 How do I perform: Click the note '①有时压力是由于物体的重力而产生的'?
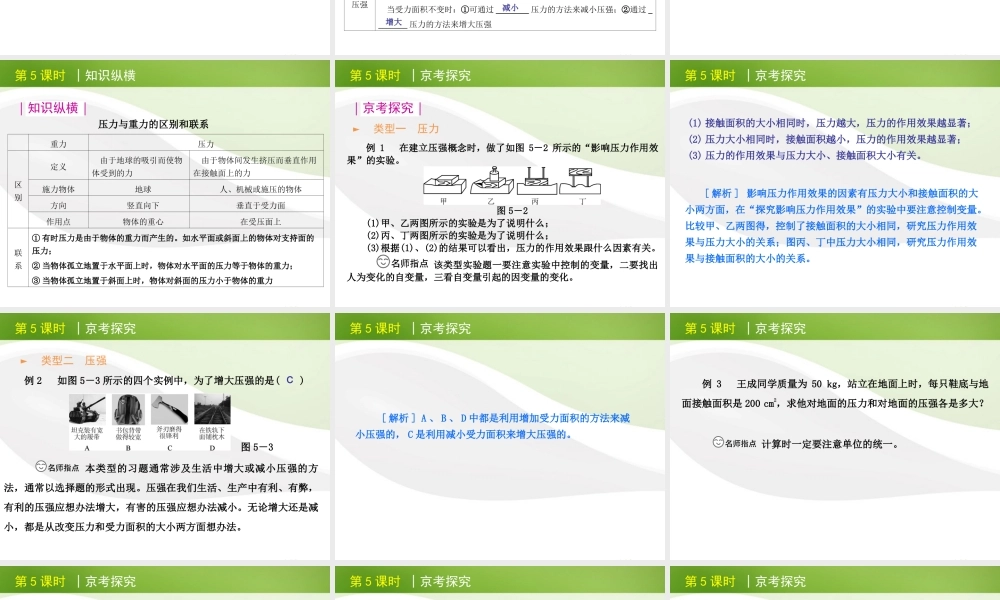(173, 244)
